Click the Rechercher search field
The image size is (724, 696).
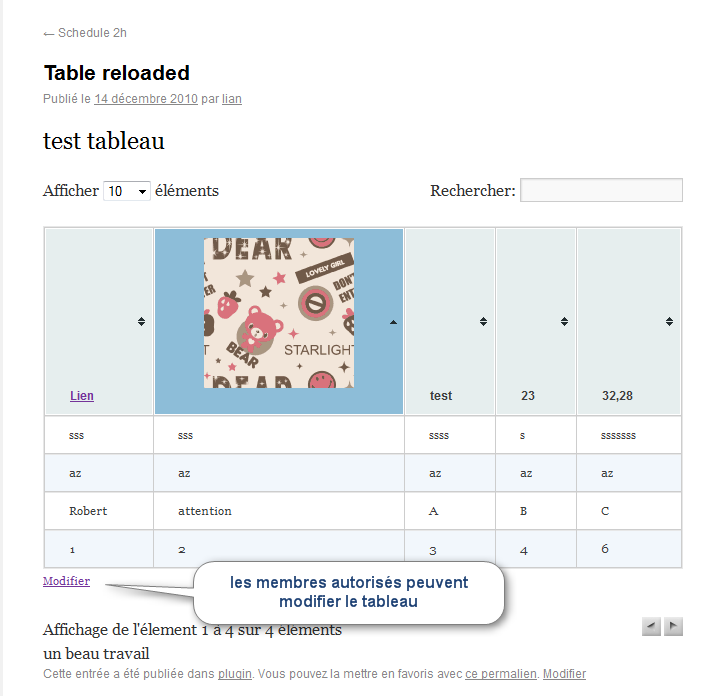click(x=601, y=190)
